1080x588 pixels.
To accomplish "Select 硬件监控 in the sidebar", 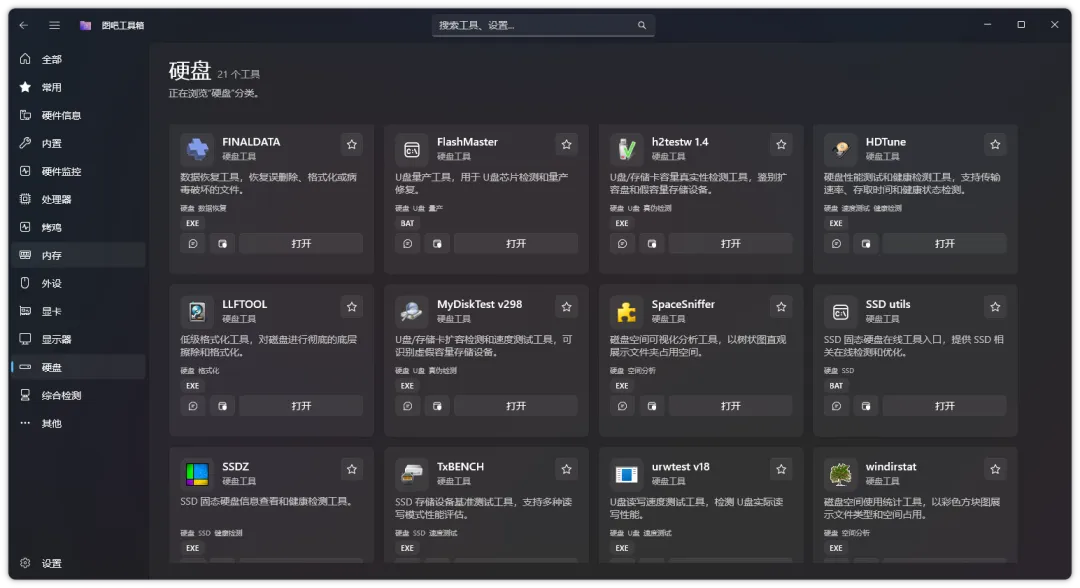I will (79, 171).
